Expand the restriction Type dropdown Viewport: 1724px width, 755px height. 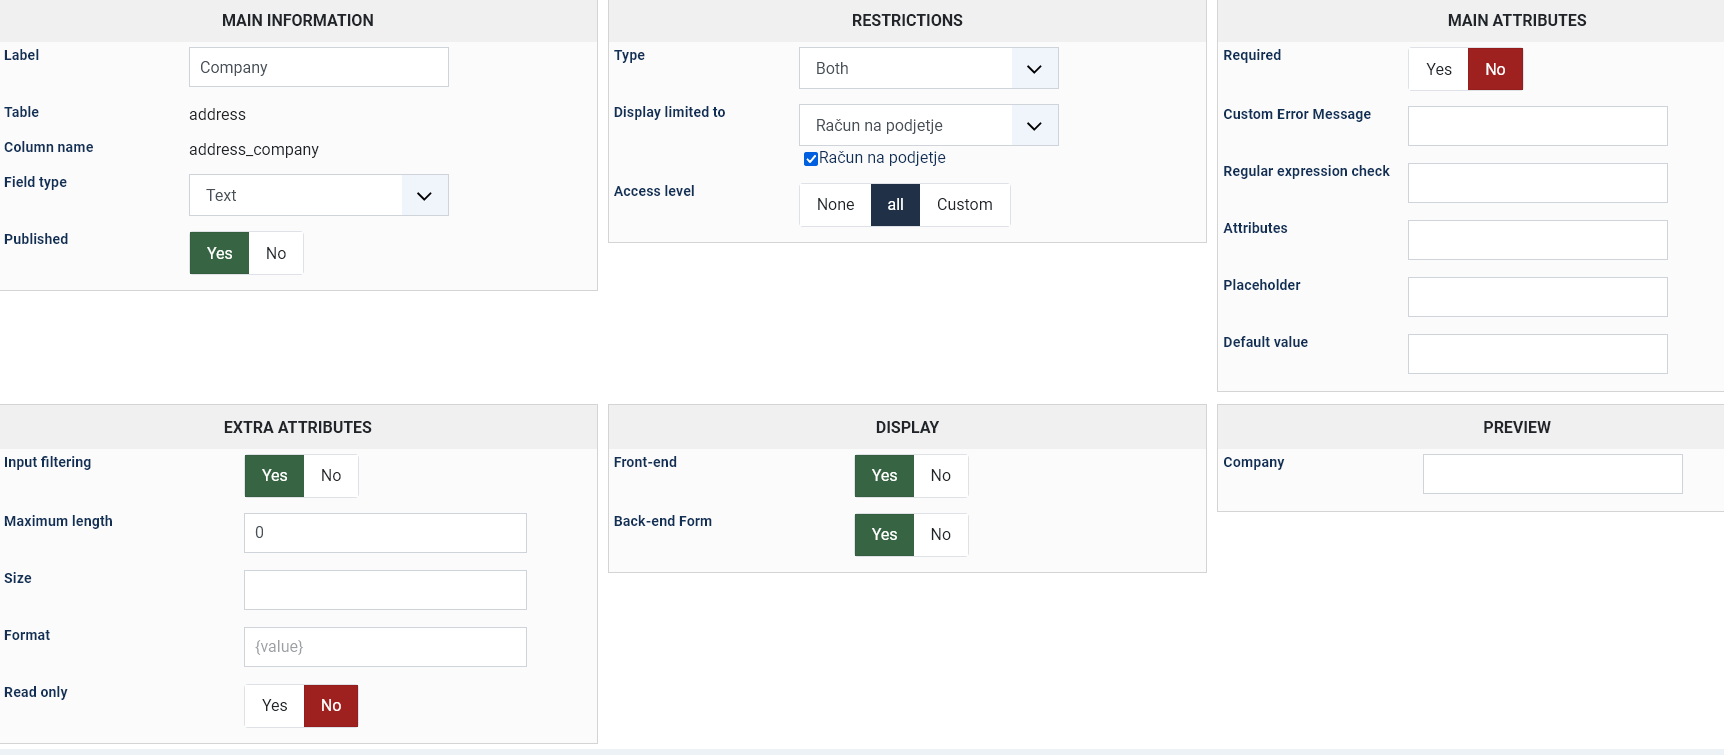[928, 68]
